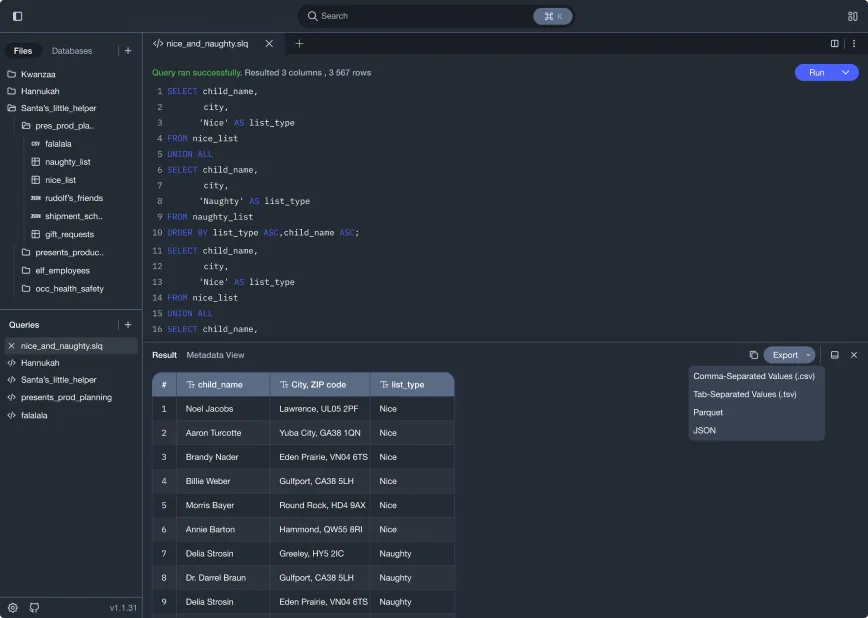Screen dimensions: 868x618
Task: Focus the Search field
Action: click(436, 16)
